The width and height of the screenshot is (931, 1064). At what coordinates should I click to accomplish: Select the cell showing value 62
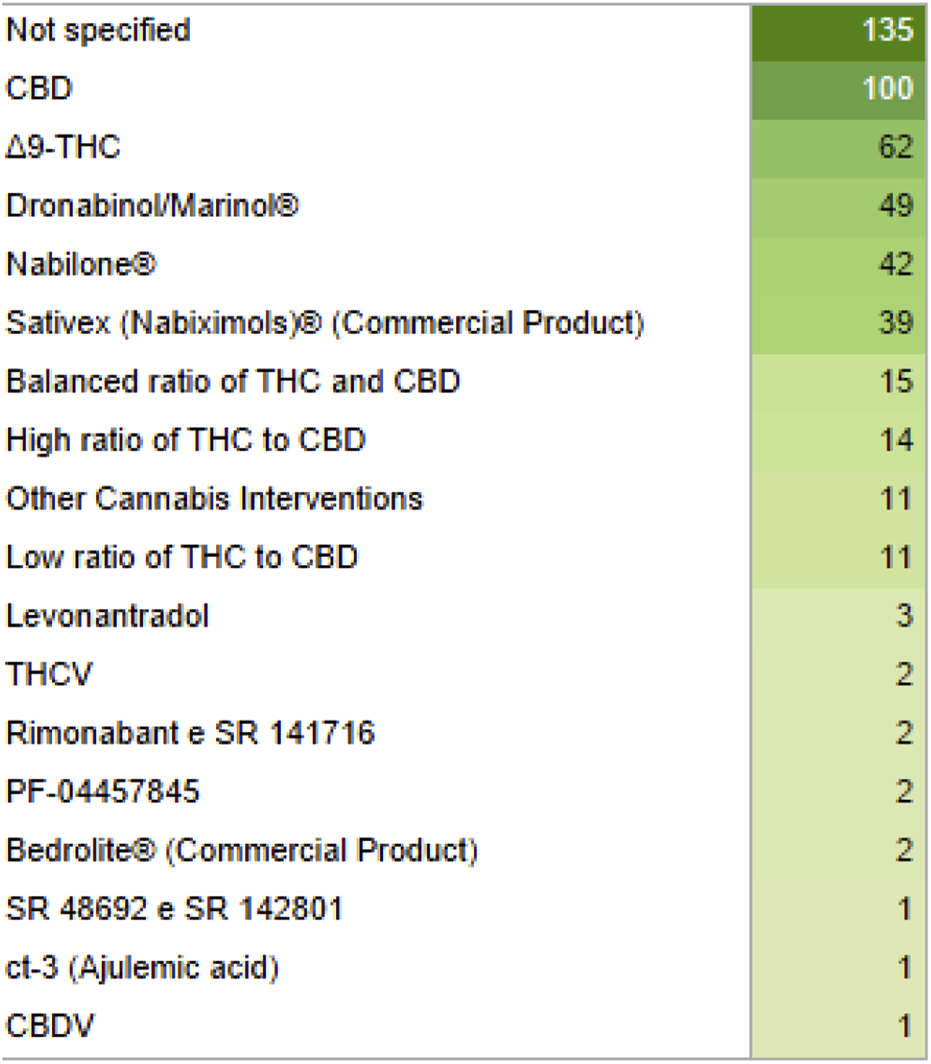pos(838,148)
